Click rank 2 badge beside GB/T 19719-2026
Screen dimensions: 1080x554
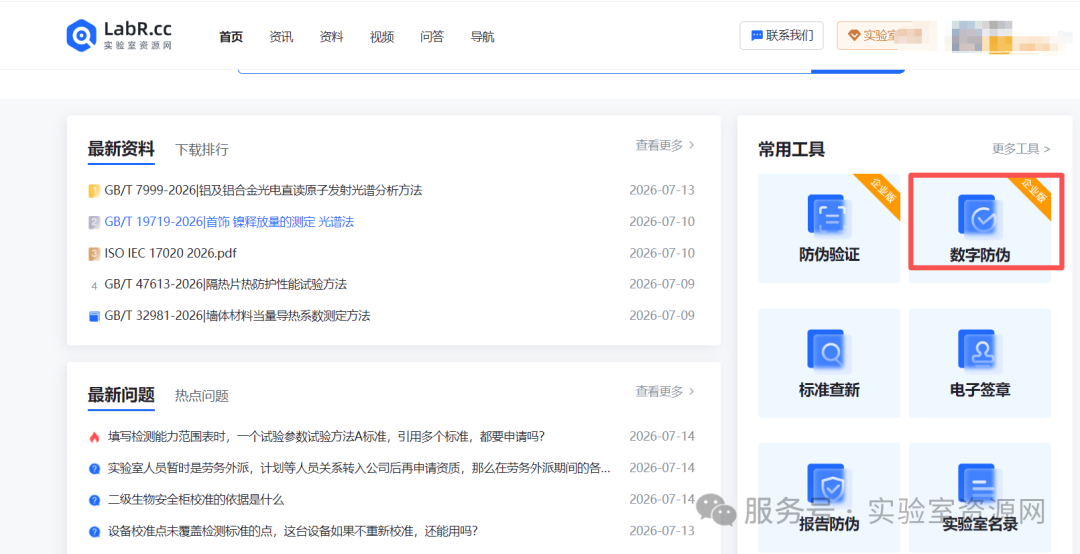tap(94, 223)
